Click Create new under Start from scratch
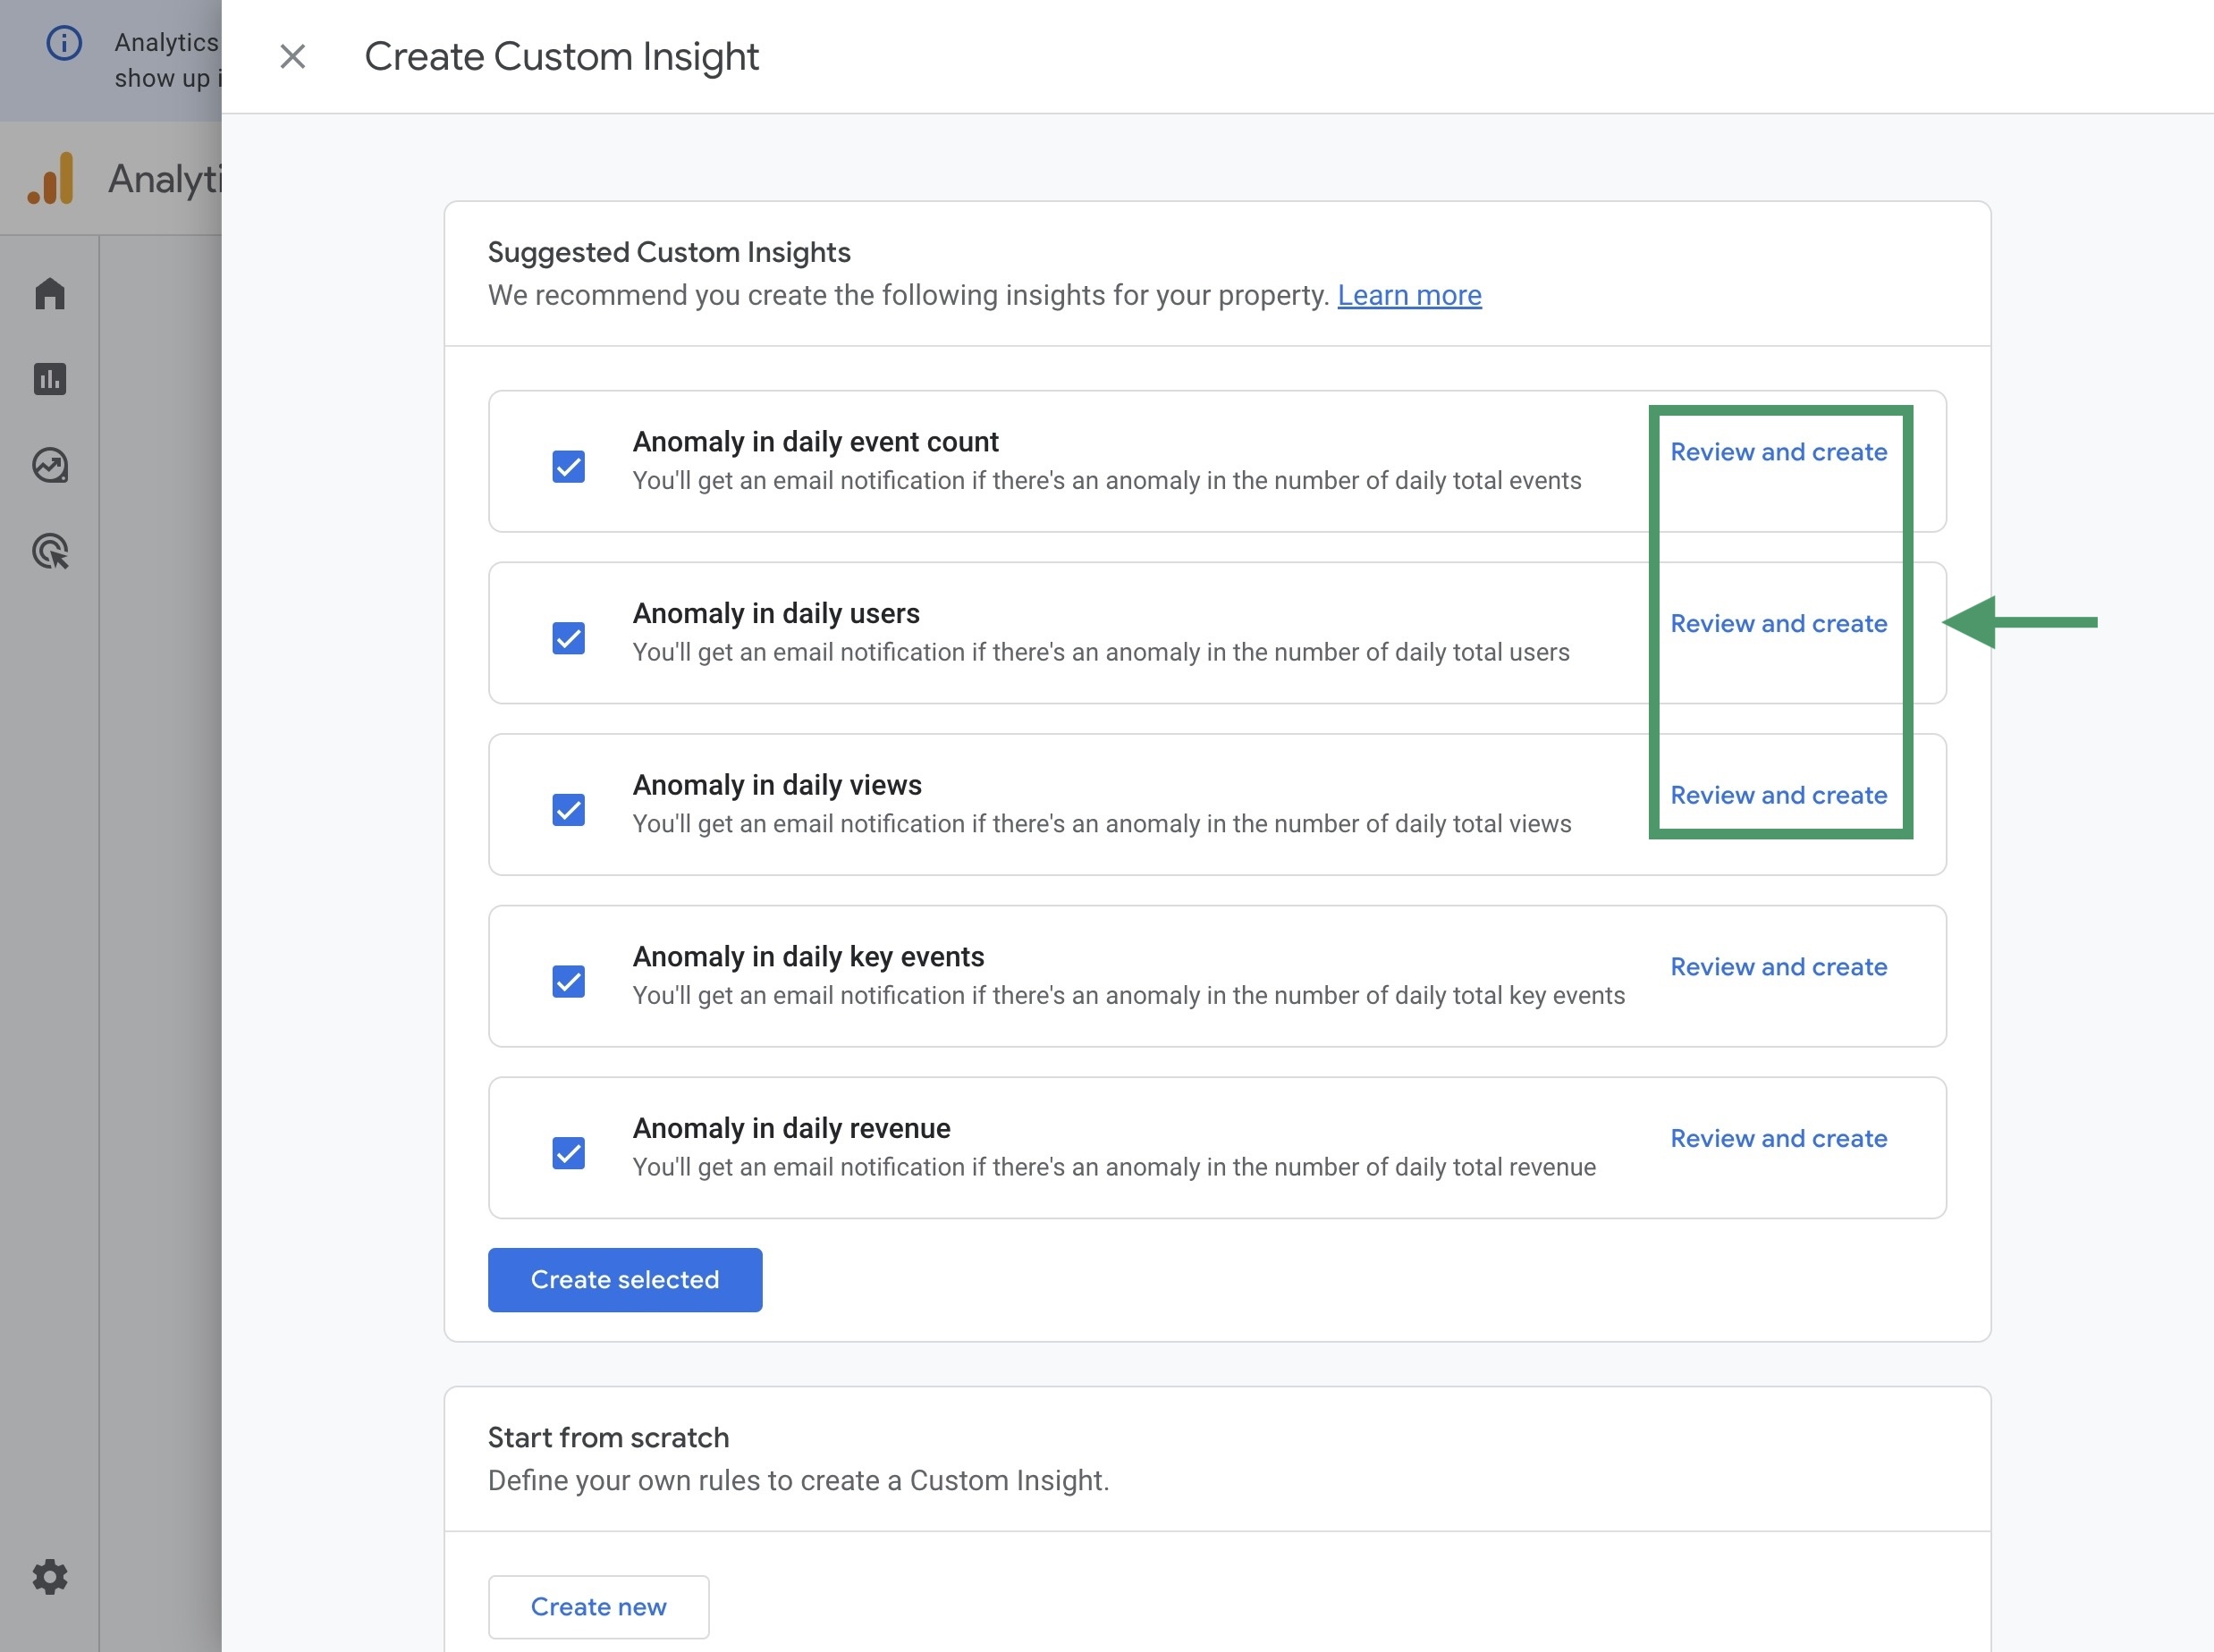 click(x=598, y=1606)
